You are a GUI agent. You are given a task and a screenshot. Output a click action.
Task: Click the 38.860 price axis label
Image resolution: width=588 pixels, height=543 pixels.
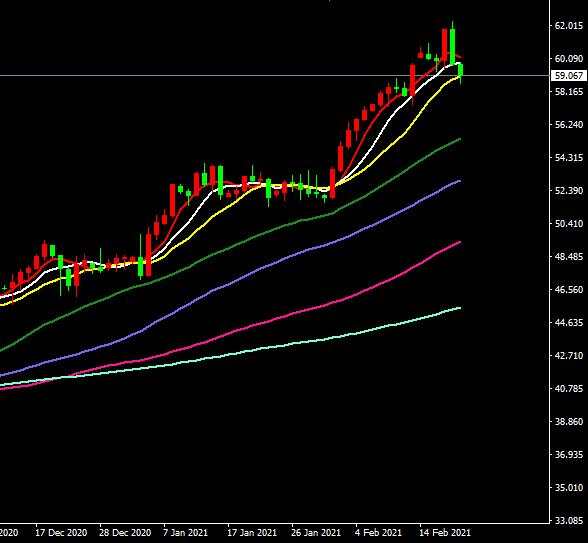569,422
